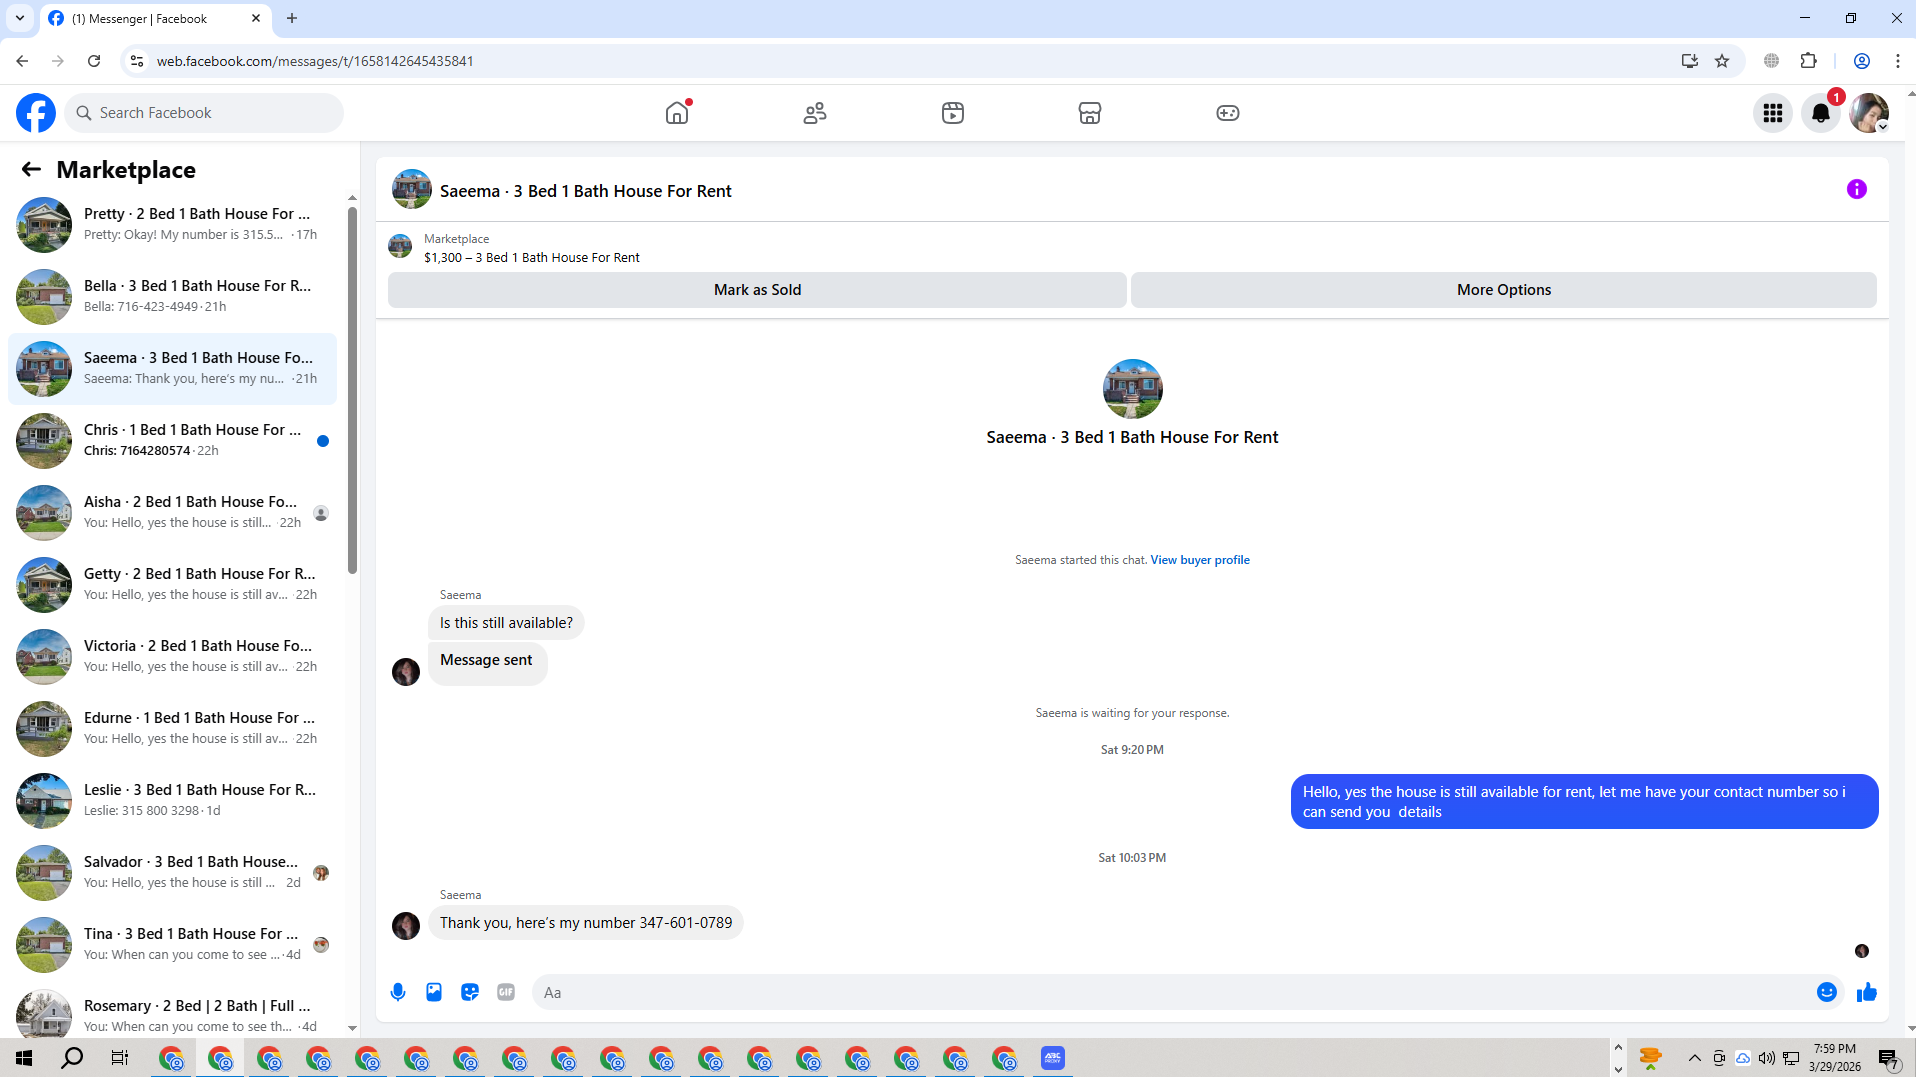Bookmark this page with the star
Viewport: 1916px width, 1077px height.
[x=1722, y=61]
